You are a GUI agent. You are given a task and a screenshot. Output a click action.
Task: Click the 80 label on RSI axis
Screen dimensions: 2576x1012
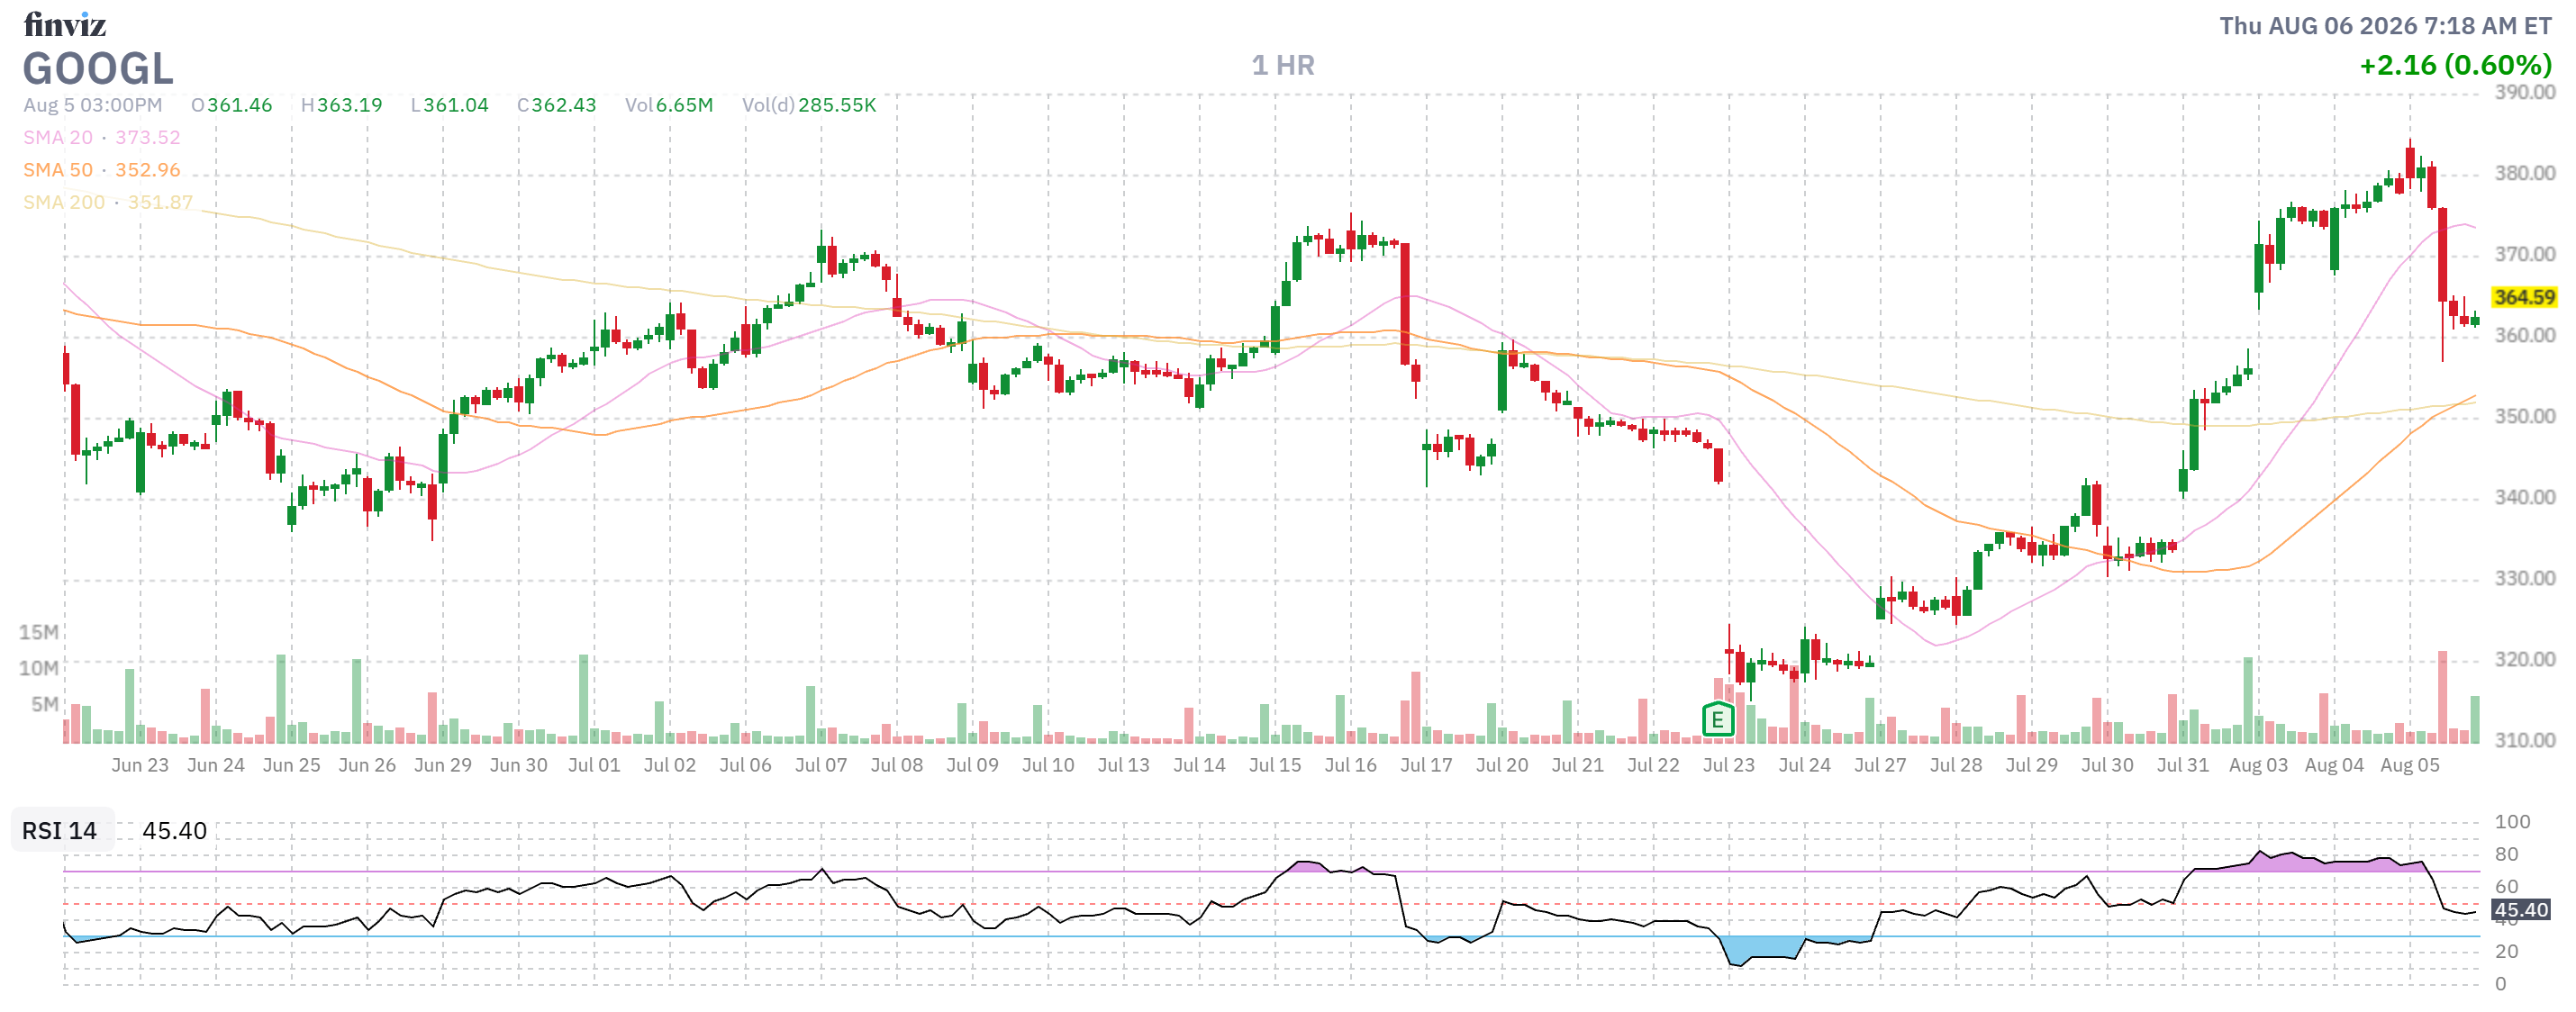pos(2506,854)
